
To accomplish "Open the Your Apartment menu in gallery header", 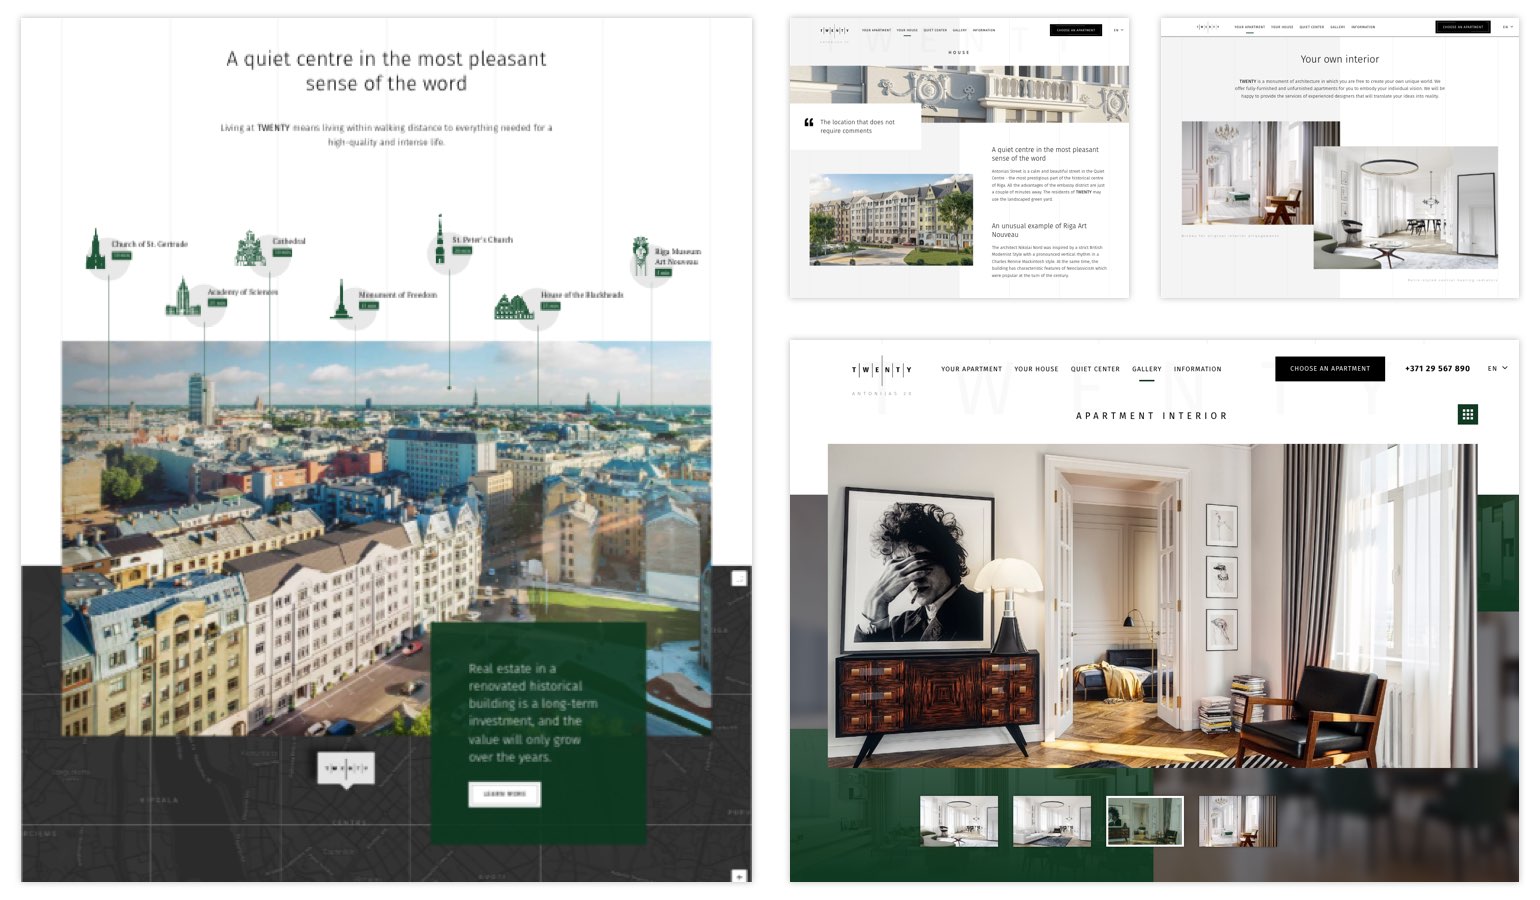I will click(x=971, y=369).
